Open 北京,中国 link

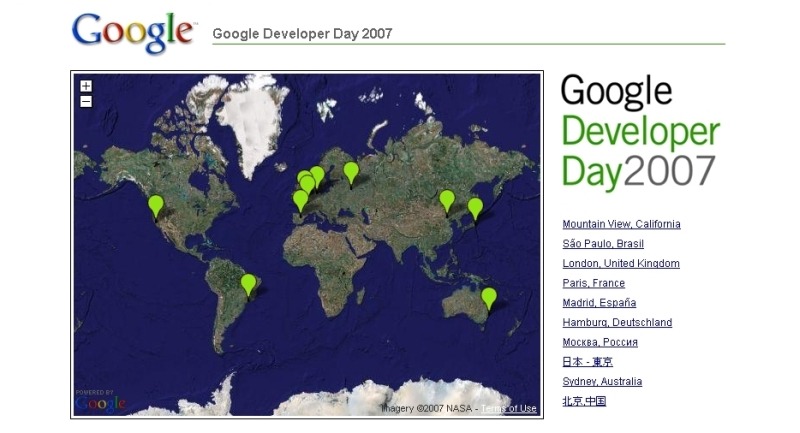point(584,401)
